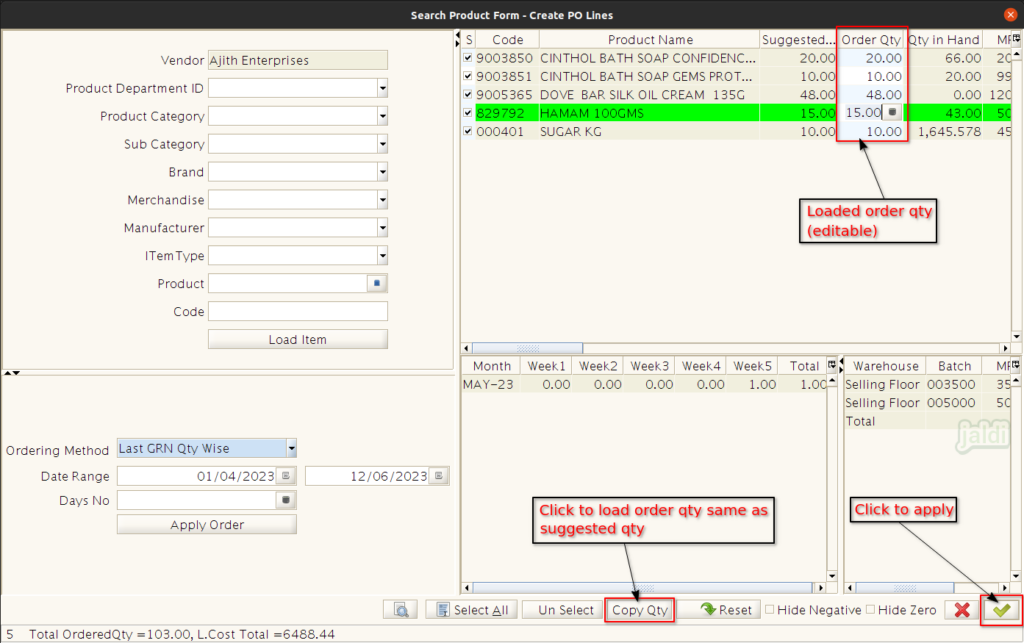Click the Qty in Hand column header
1024x643 pixels.
click(944, 40)
